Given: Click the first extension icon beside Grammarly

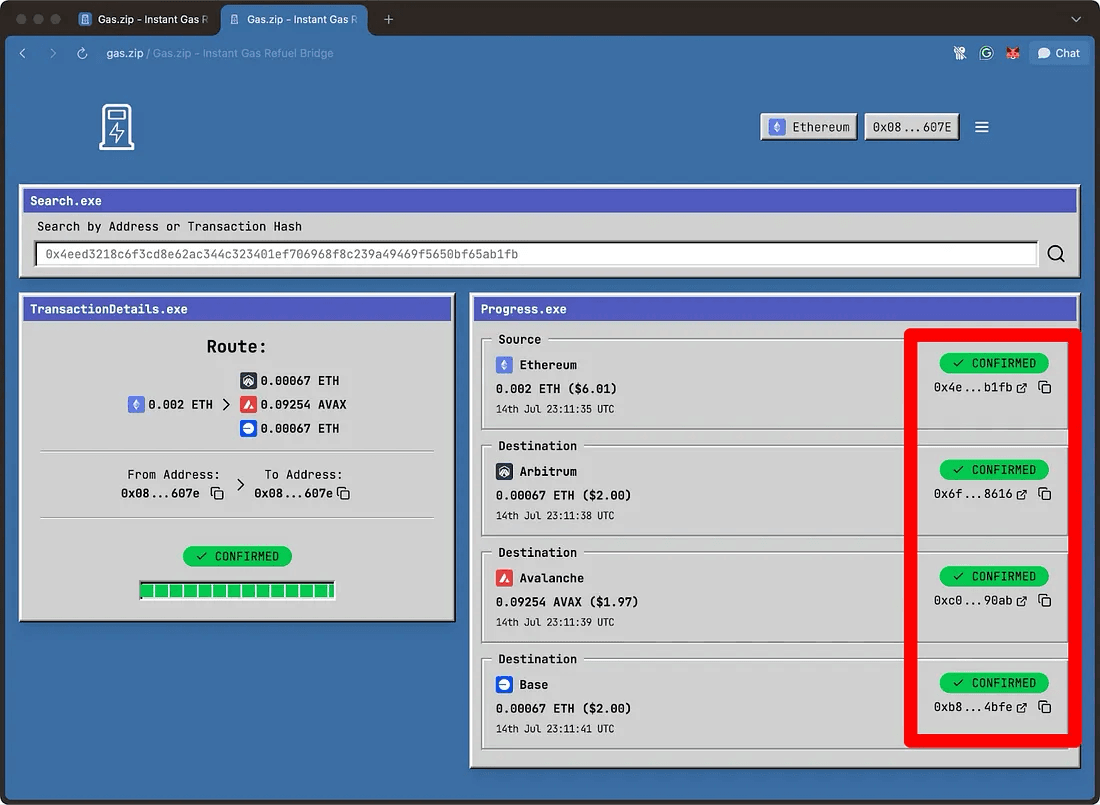Looking at the screenshot, I should (x=960, y=53).
